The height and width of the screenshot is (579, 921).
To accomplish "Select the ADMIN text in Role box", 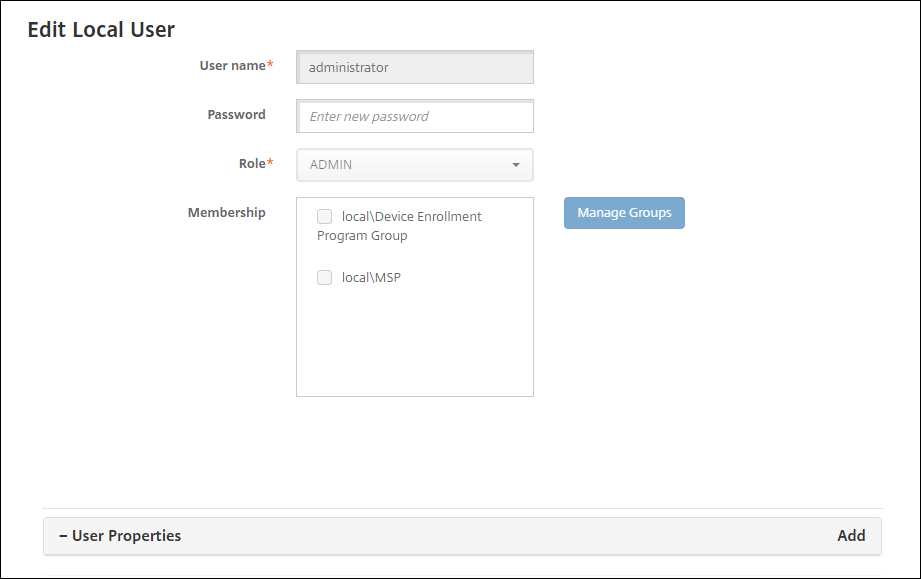I will click(331, 165).
